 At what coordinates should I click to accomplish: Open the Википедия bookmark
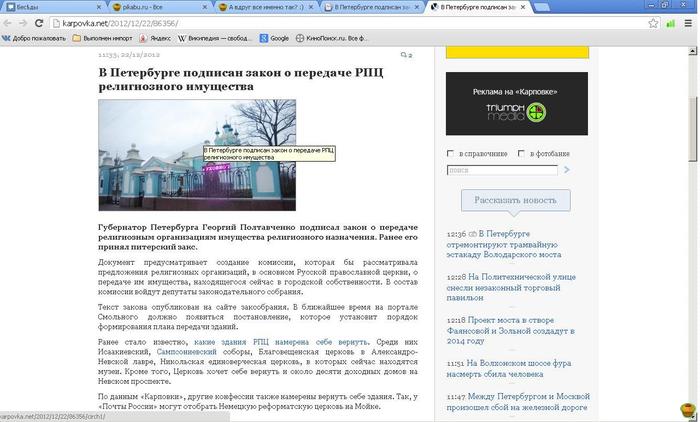tap(215, 38)
